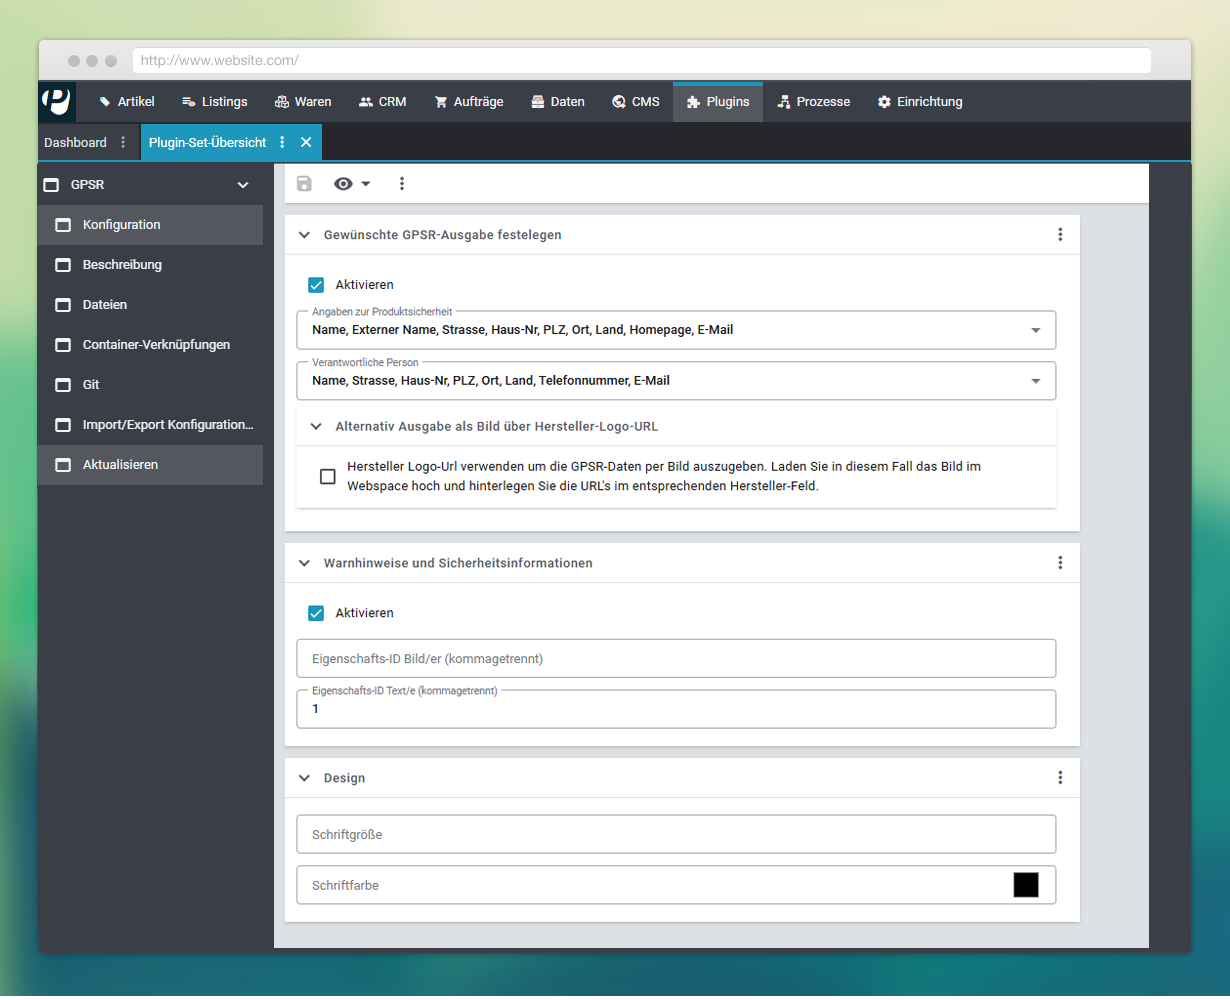Open three-dot menu of Warnhinweise section
The width and height of the screenshot is (1230, 1000).
point(1060,563)
